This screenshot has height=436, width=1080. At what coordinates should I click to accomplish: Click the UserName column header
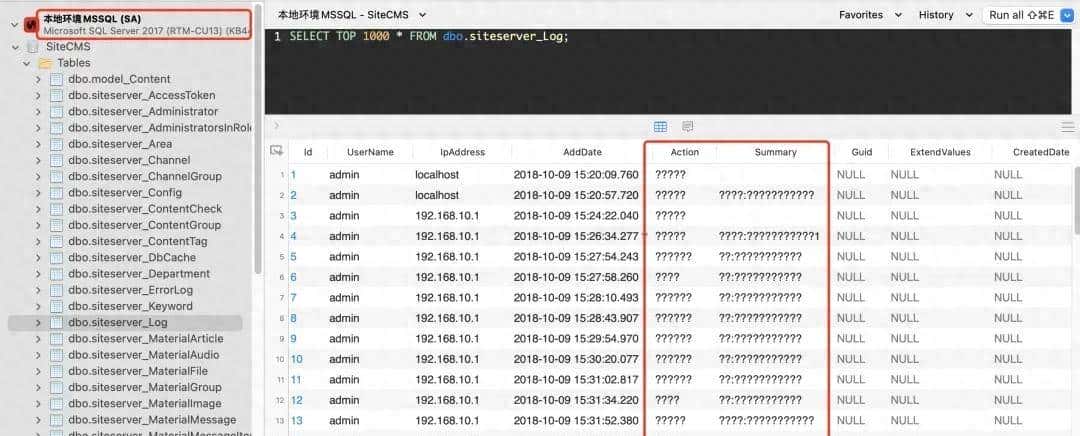coord(370,152)
